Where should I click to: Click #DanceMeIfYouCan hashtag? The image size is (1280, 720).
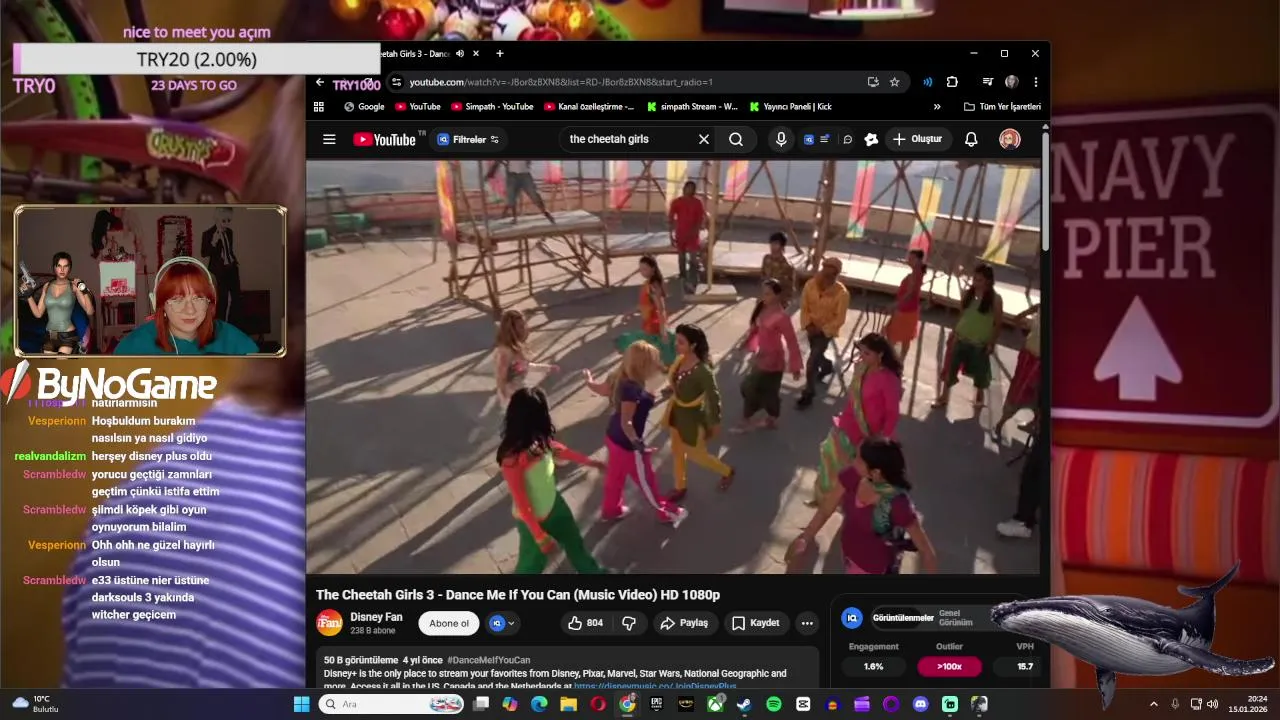tap(489, 660)
